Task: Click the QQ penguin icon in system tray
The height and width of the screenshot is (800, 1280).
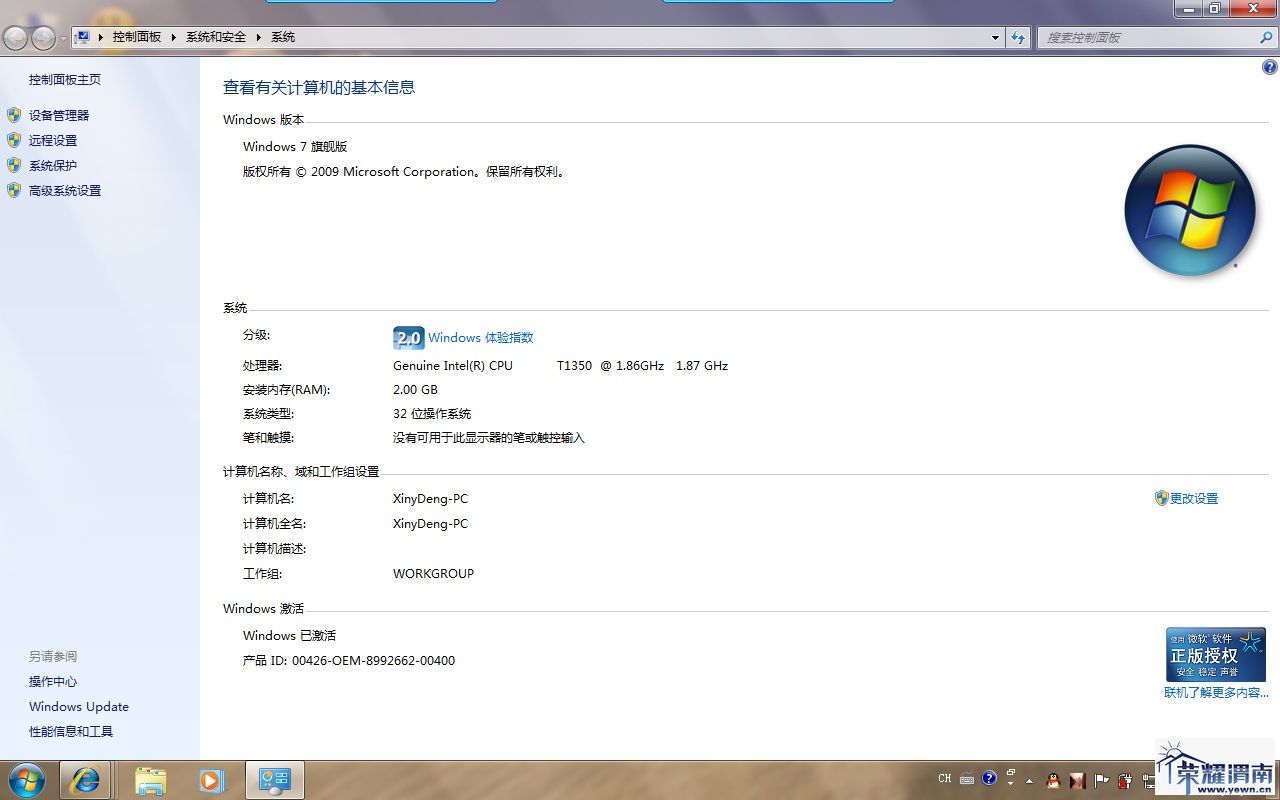Action: [1052, 780]
